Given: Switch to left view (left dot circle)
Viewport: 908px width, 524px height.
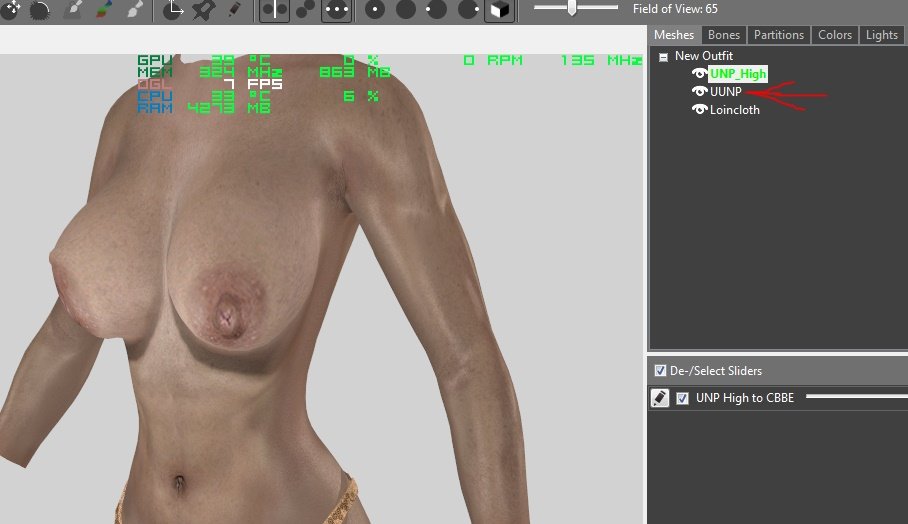Looking at the screenshot, I should [437, 9].
